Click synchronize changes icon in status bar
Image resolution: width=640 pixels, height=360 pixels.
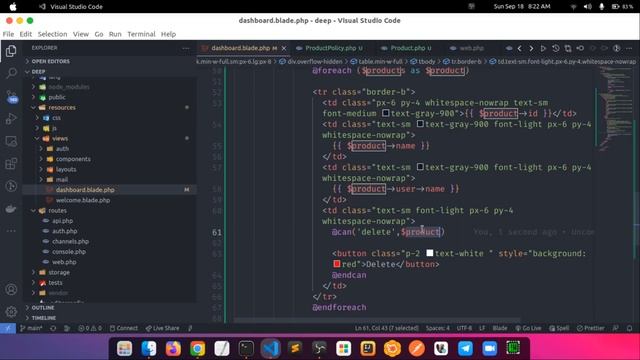click(53, 328)
